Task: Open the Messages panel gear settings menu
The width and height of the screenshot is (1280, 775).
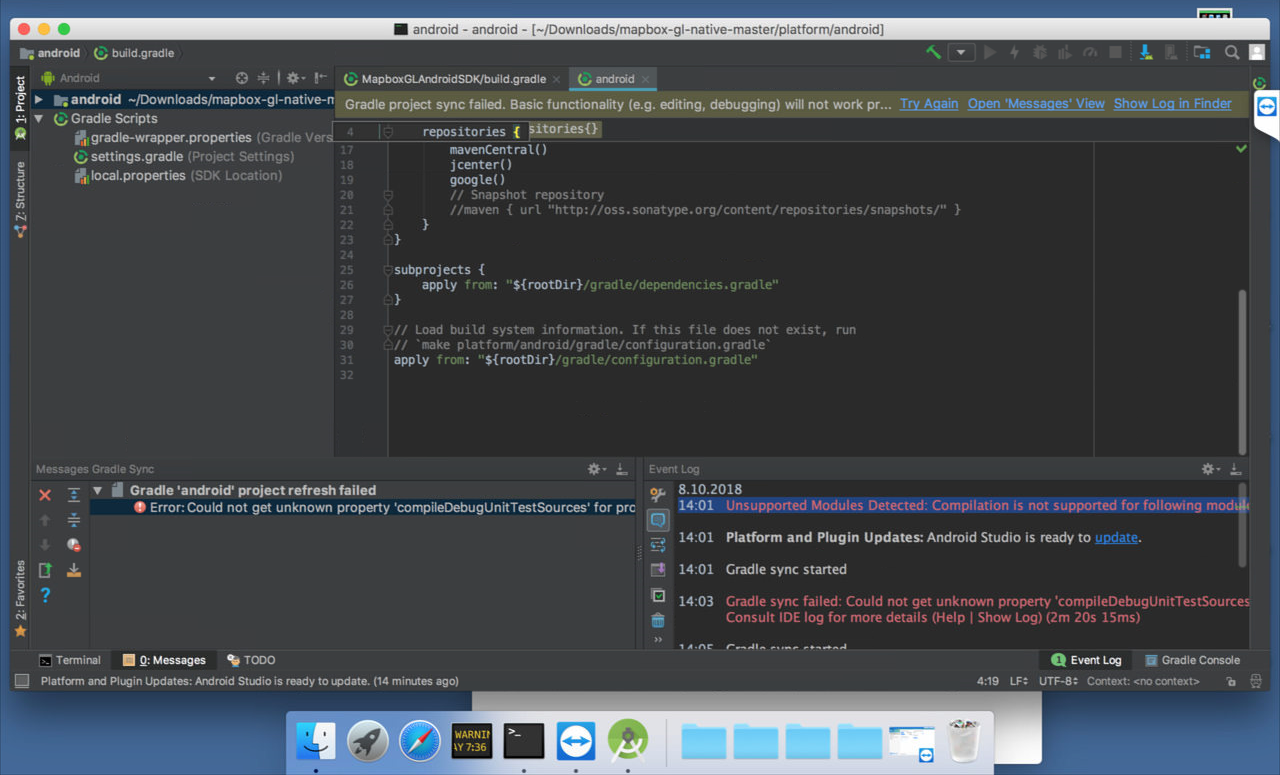Action: [597, 469]
